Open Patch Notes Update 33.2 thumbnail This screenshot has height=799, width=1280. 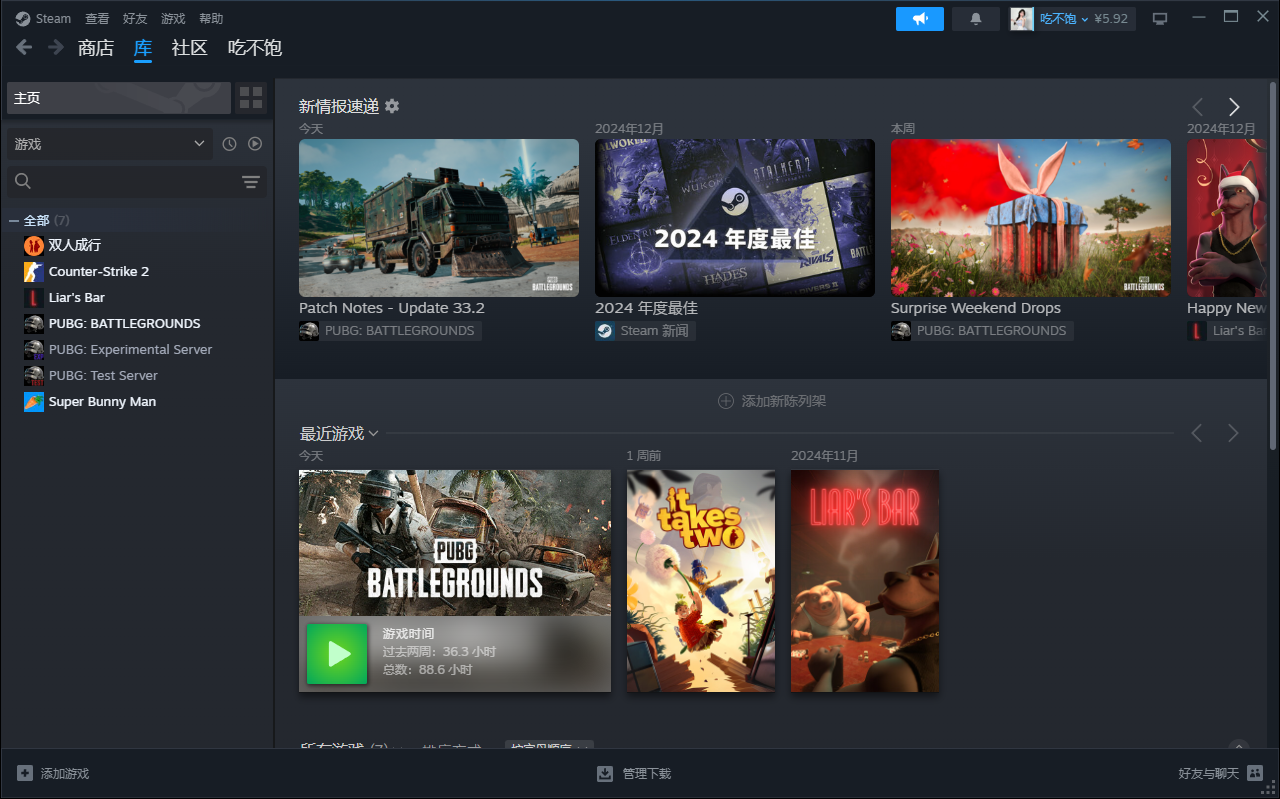[439, 218]
